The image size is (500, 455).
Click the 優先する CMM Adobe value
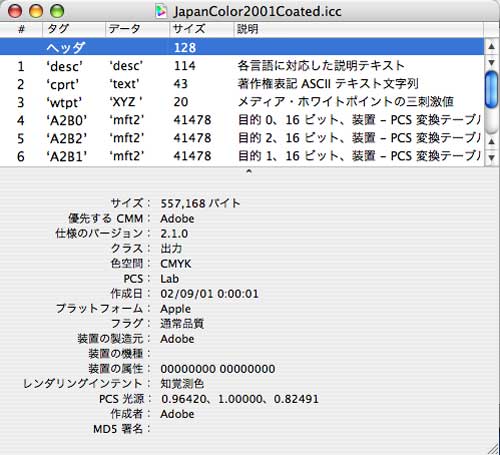tap(177, 219)
